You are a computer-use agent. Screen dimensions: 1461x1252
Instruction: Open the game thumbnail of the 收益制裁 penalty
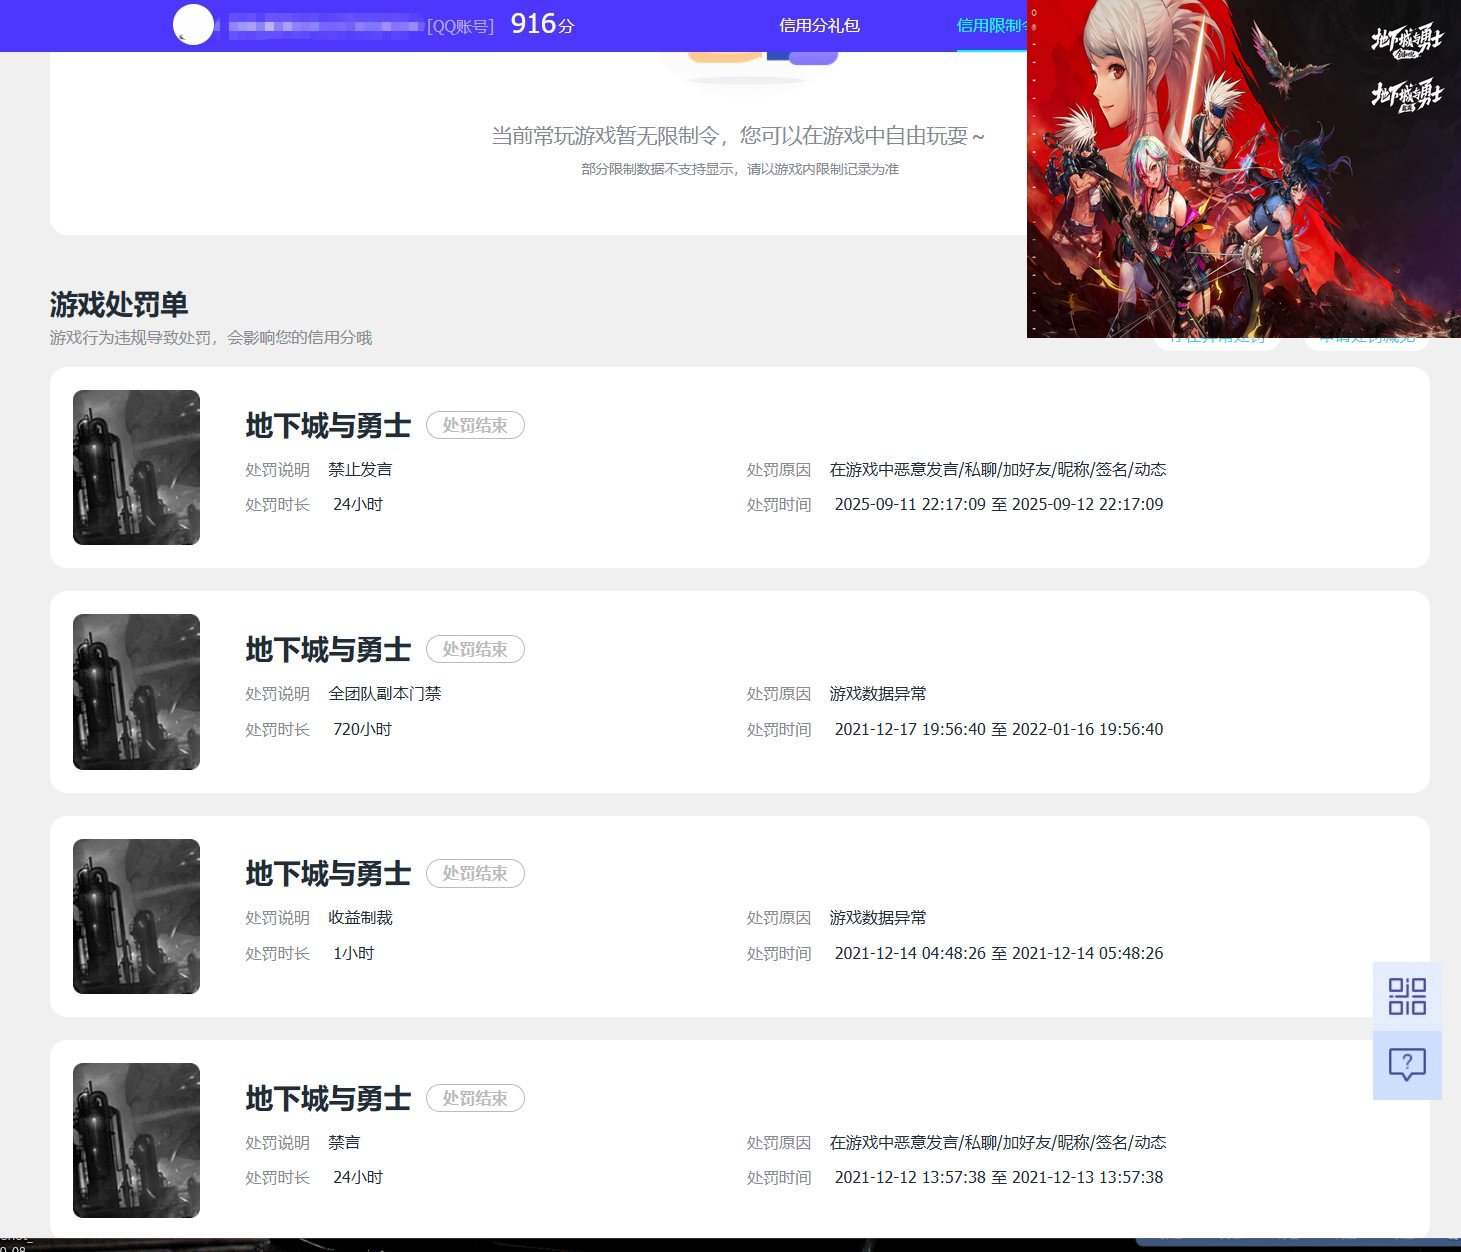pyautogui.click(x=136, y=916)
